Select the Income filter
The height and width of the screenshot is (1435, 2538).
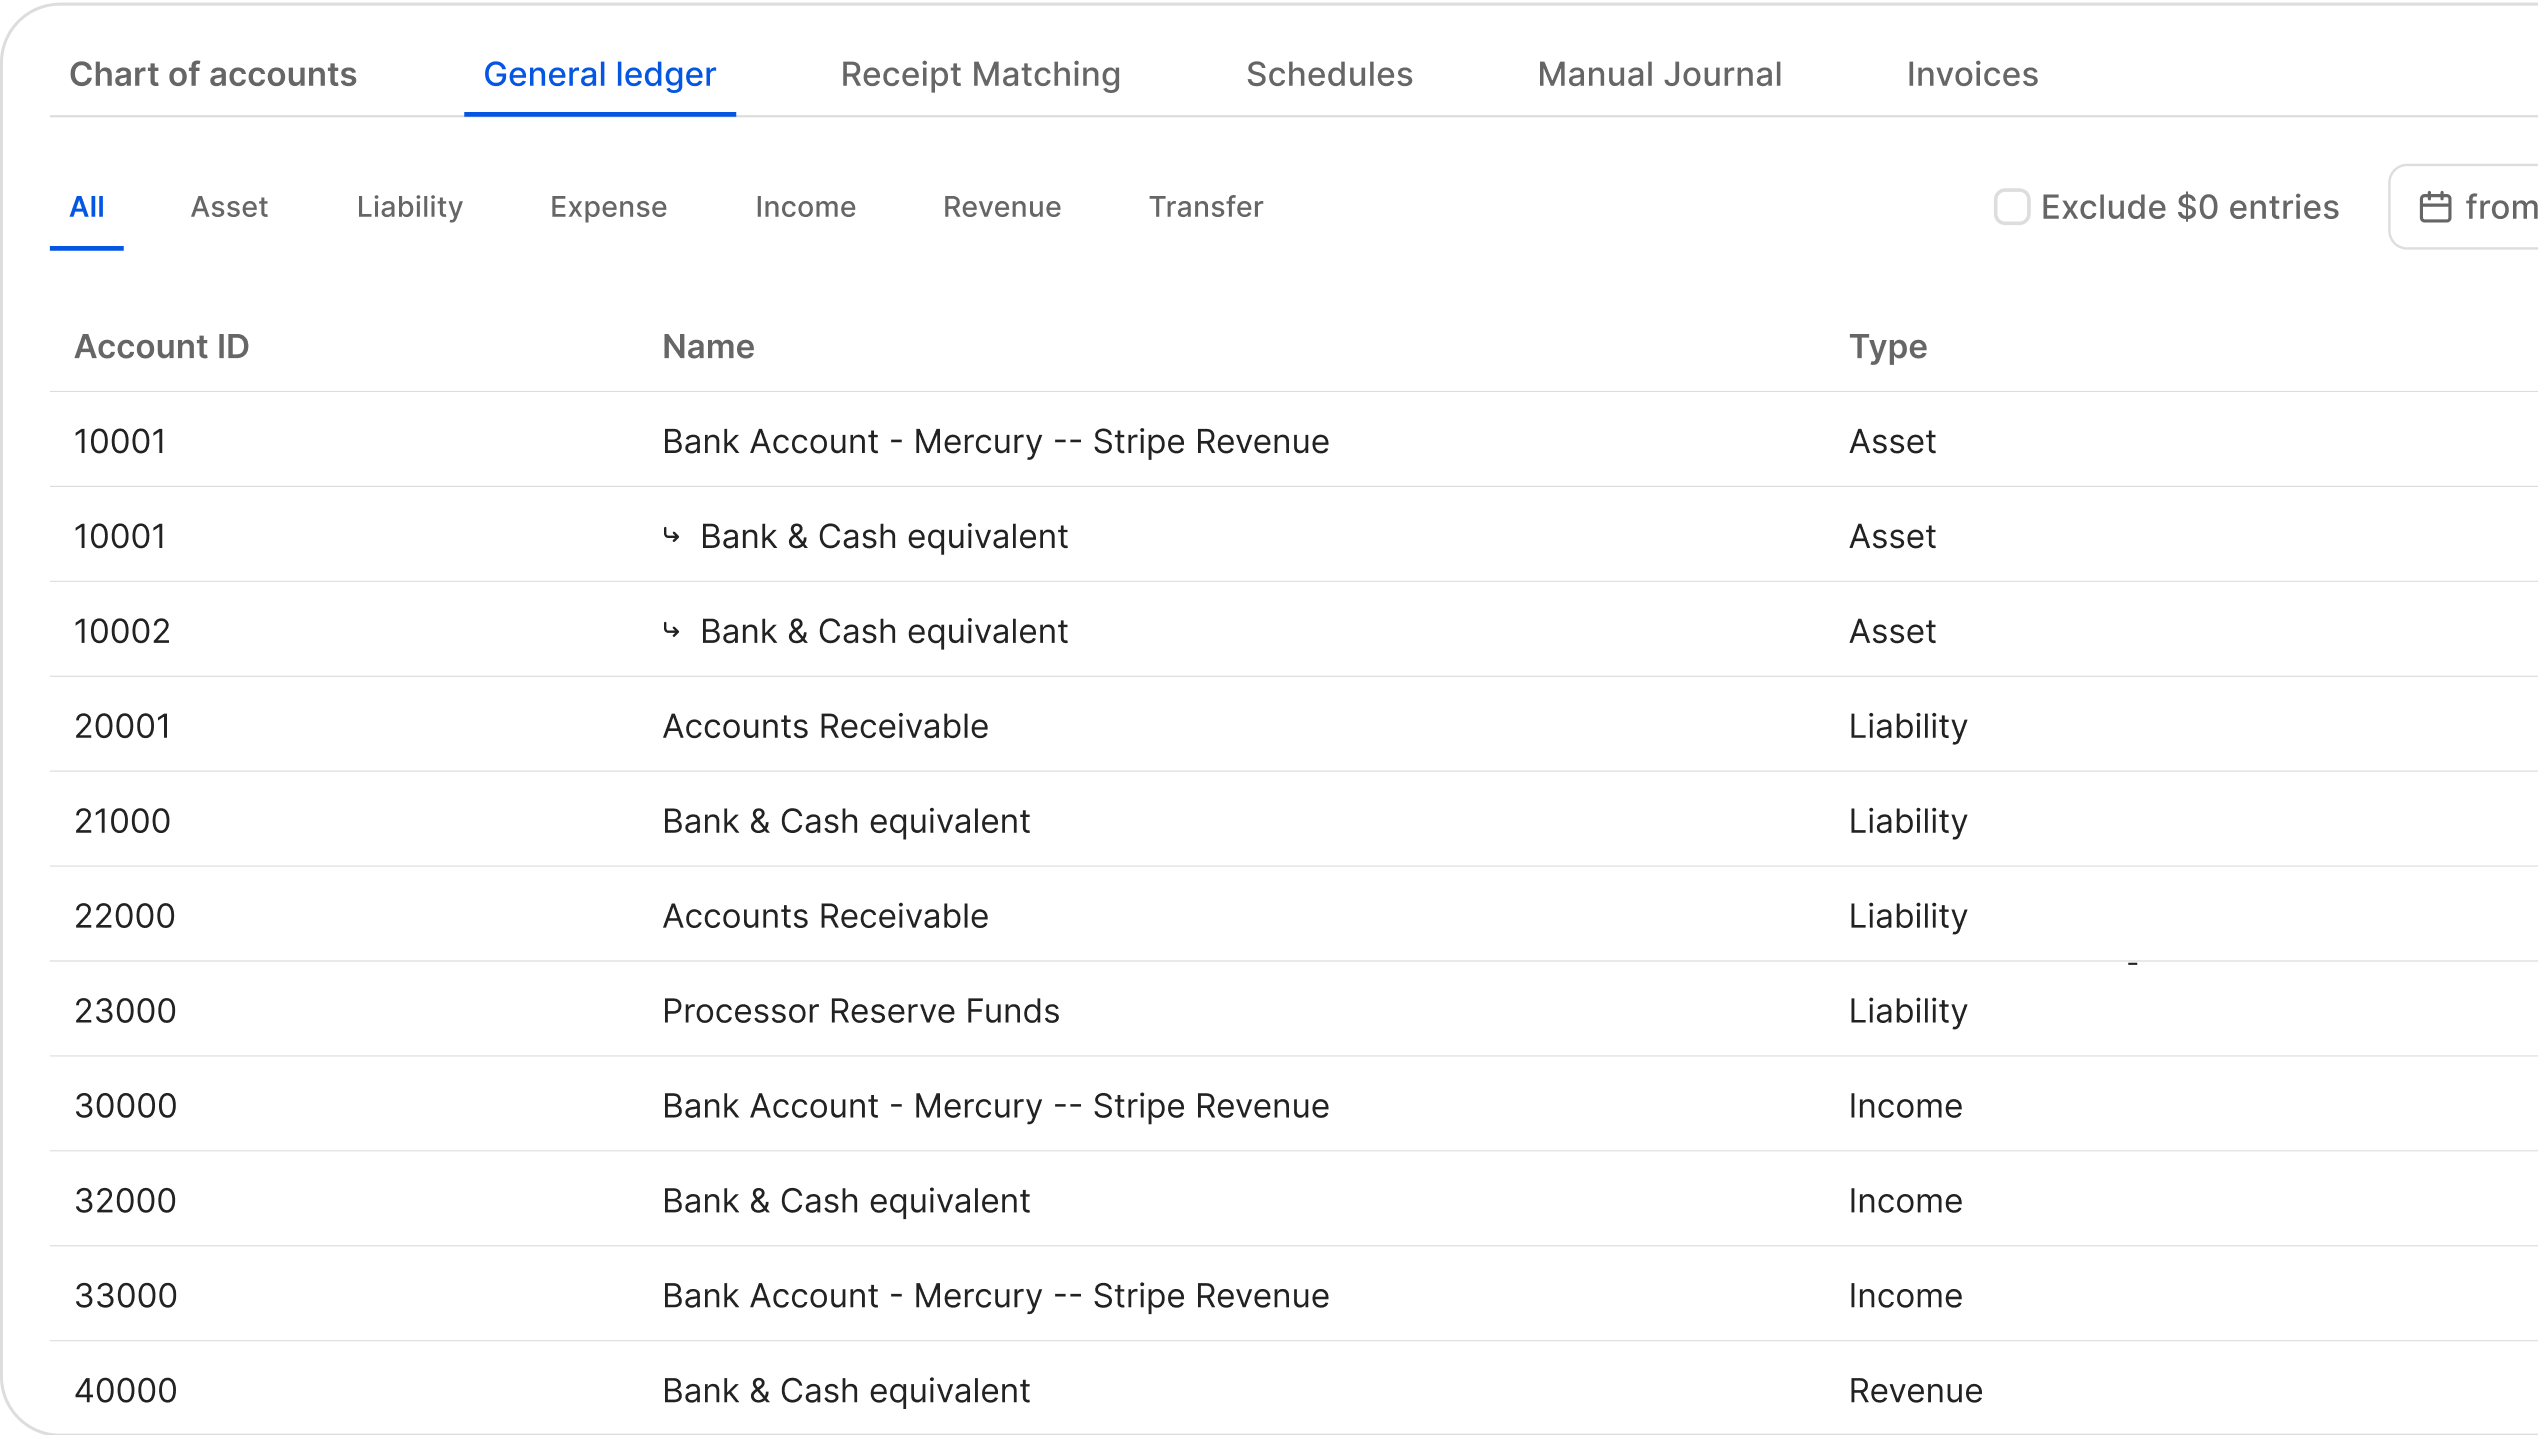coord(805,207)
